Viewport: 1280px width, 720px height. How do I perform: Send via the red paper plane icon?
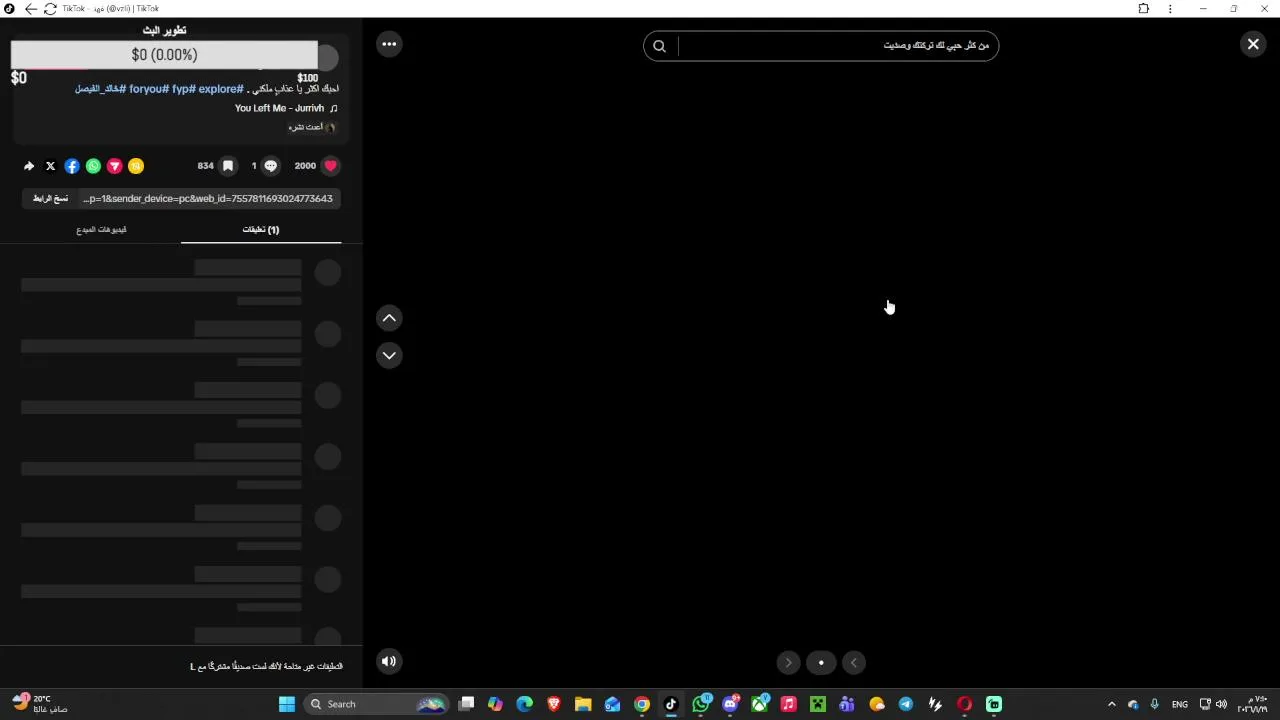click(115, 166)
